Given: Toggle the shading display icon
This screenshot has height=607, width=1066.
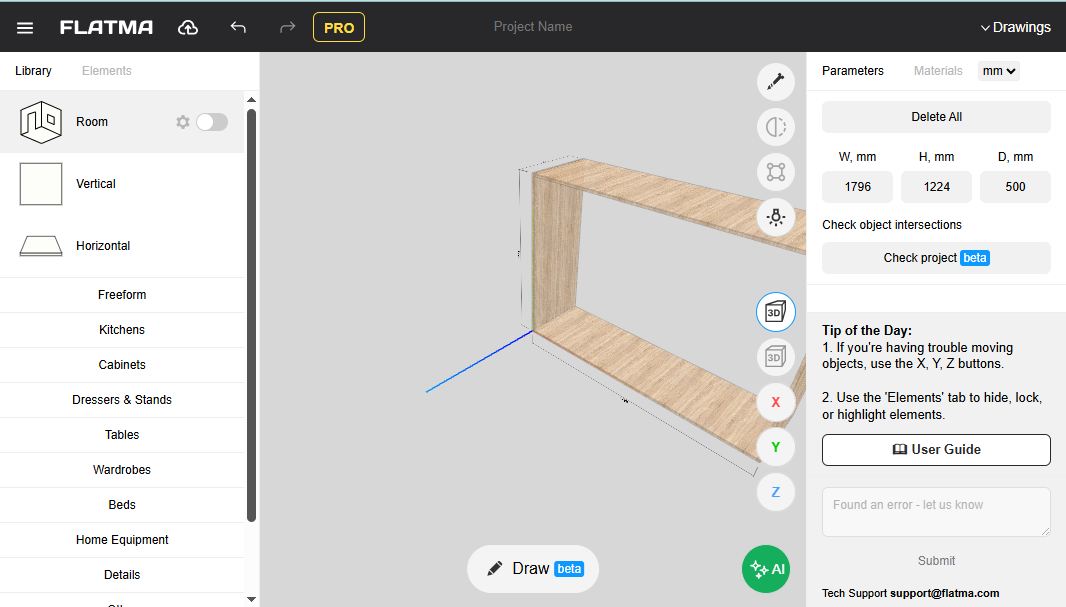Looking at the screenshot, I should 776,127.
